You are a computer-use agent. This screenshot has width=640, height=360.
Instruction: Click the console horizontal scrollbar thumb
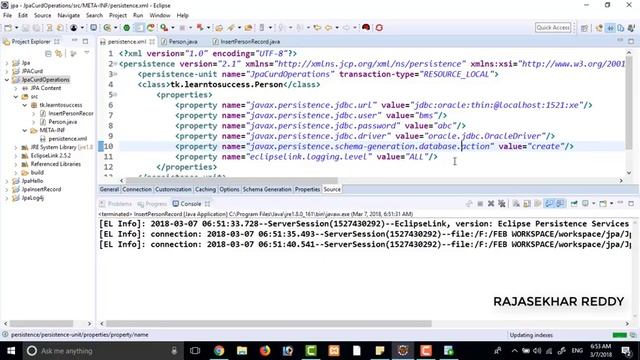pyautogui.click(x=269, y=324)
